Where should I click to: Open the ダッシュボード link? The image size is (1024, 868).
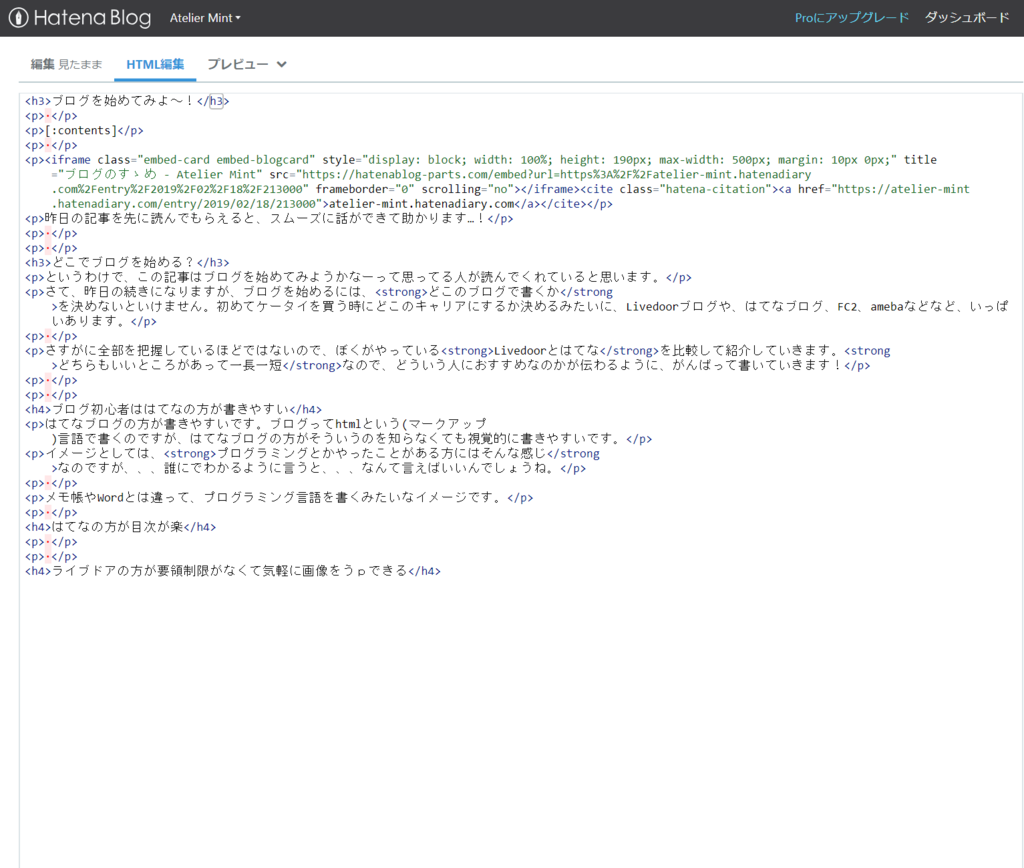pos(967,18)
